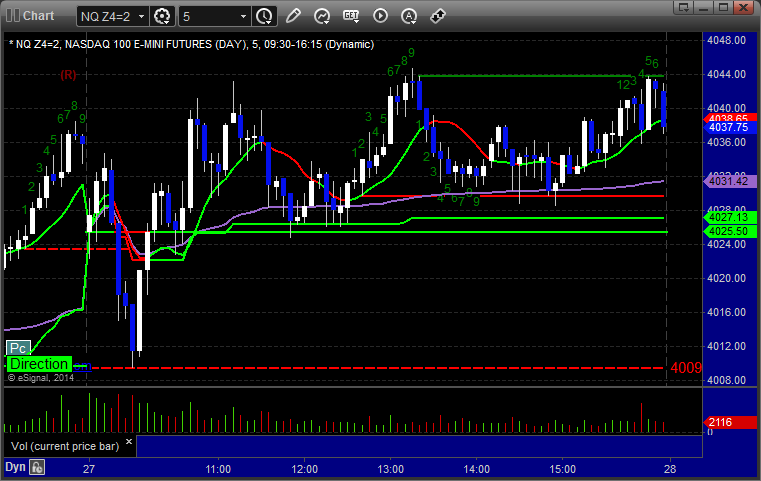Click the eSignal, 2014 copyright text
This screenshot has width=761, height=481.
pyautogui.click(x=41, y=378)
